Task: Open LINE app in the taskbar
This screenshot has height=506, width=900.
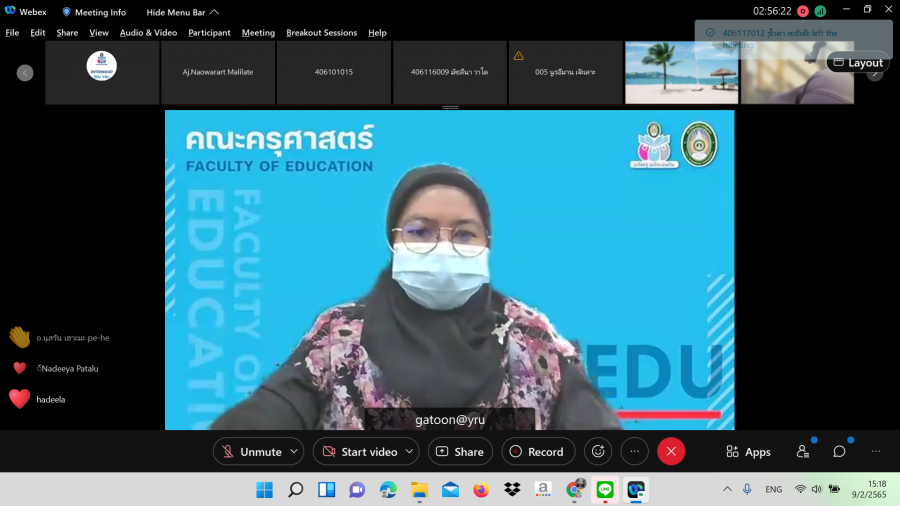Action: (604, 490)
